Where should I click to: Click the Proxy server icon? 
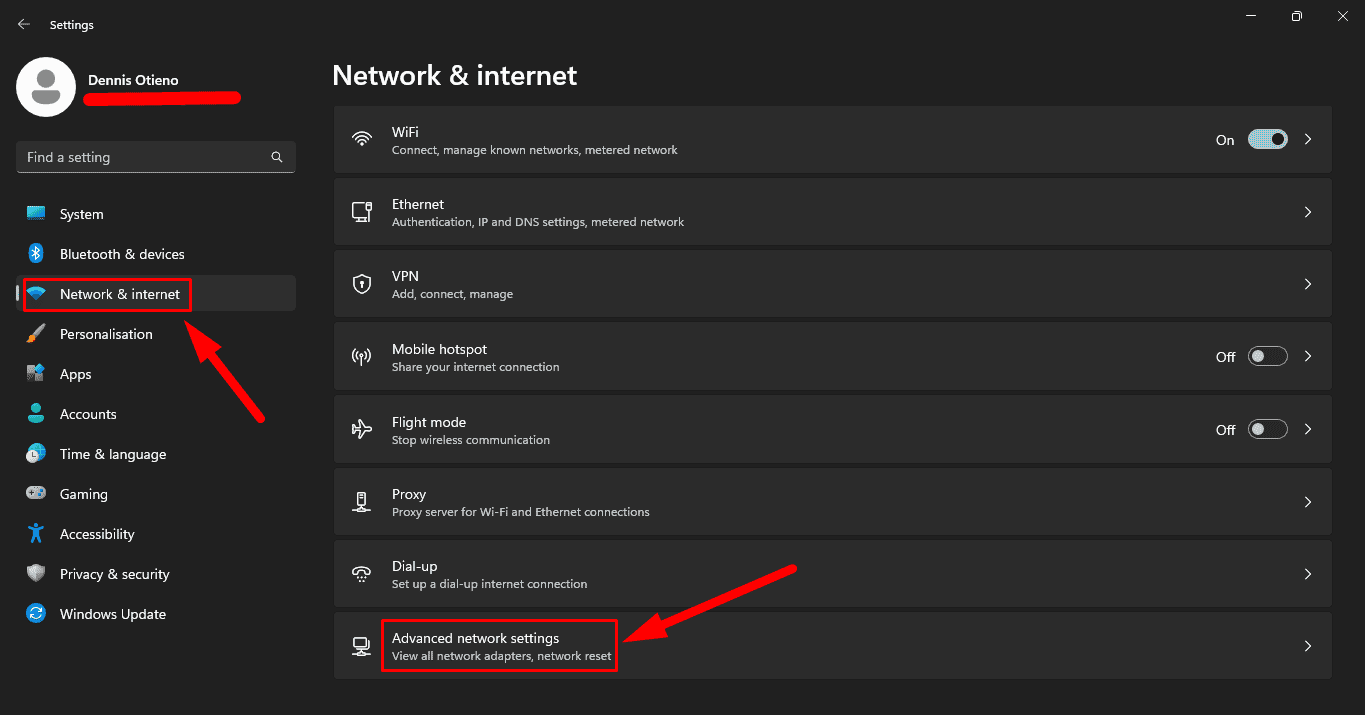pos(361,501)
